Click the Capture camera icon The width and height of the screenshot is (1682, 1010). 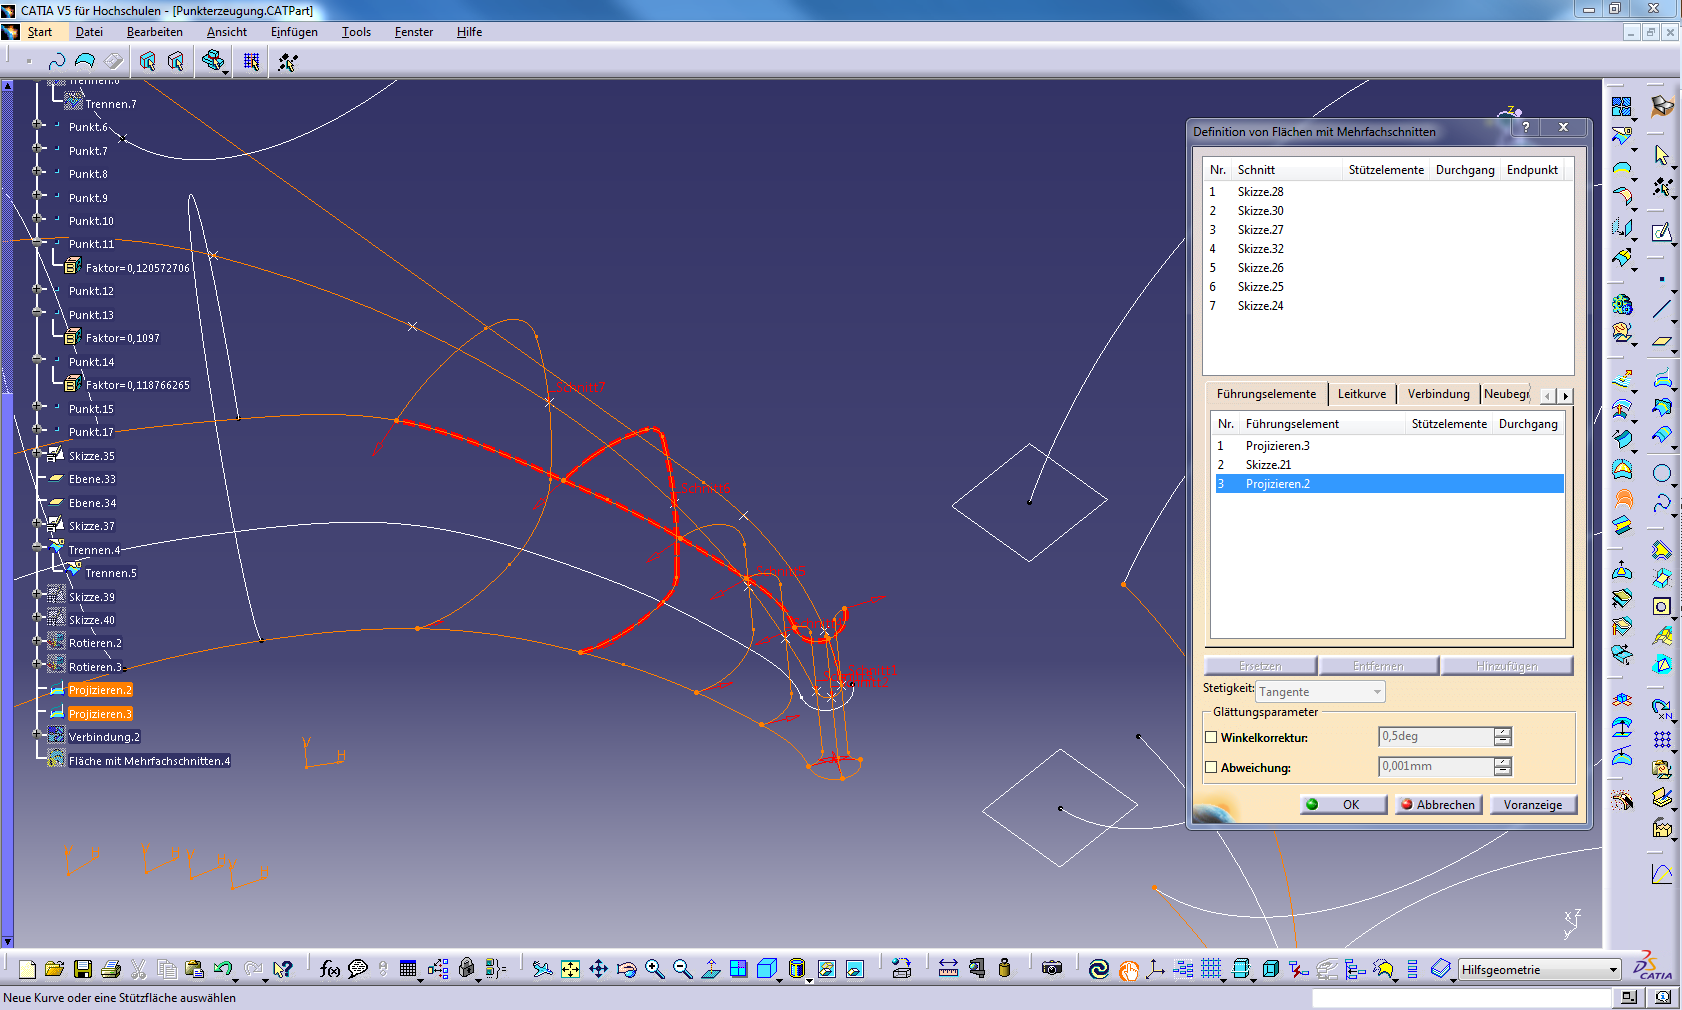click(x=1052, y=968)
